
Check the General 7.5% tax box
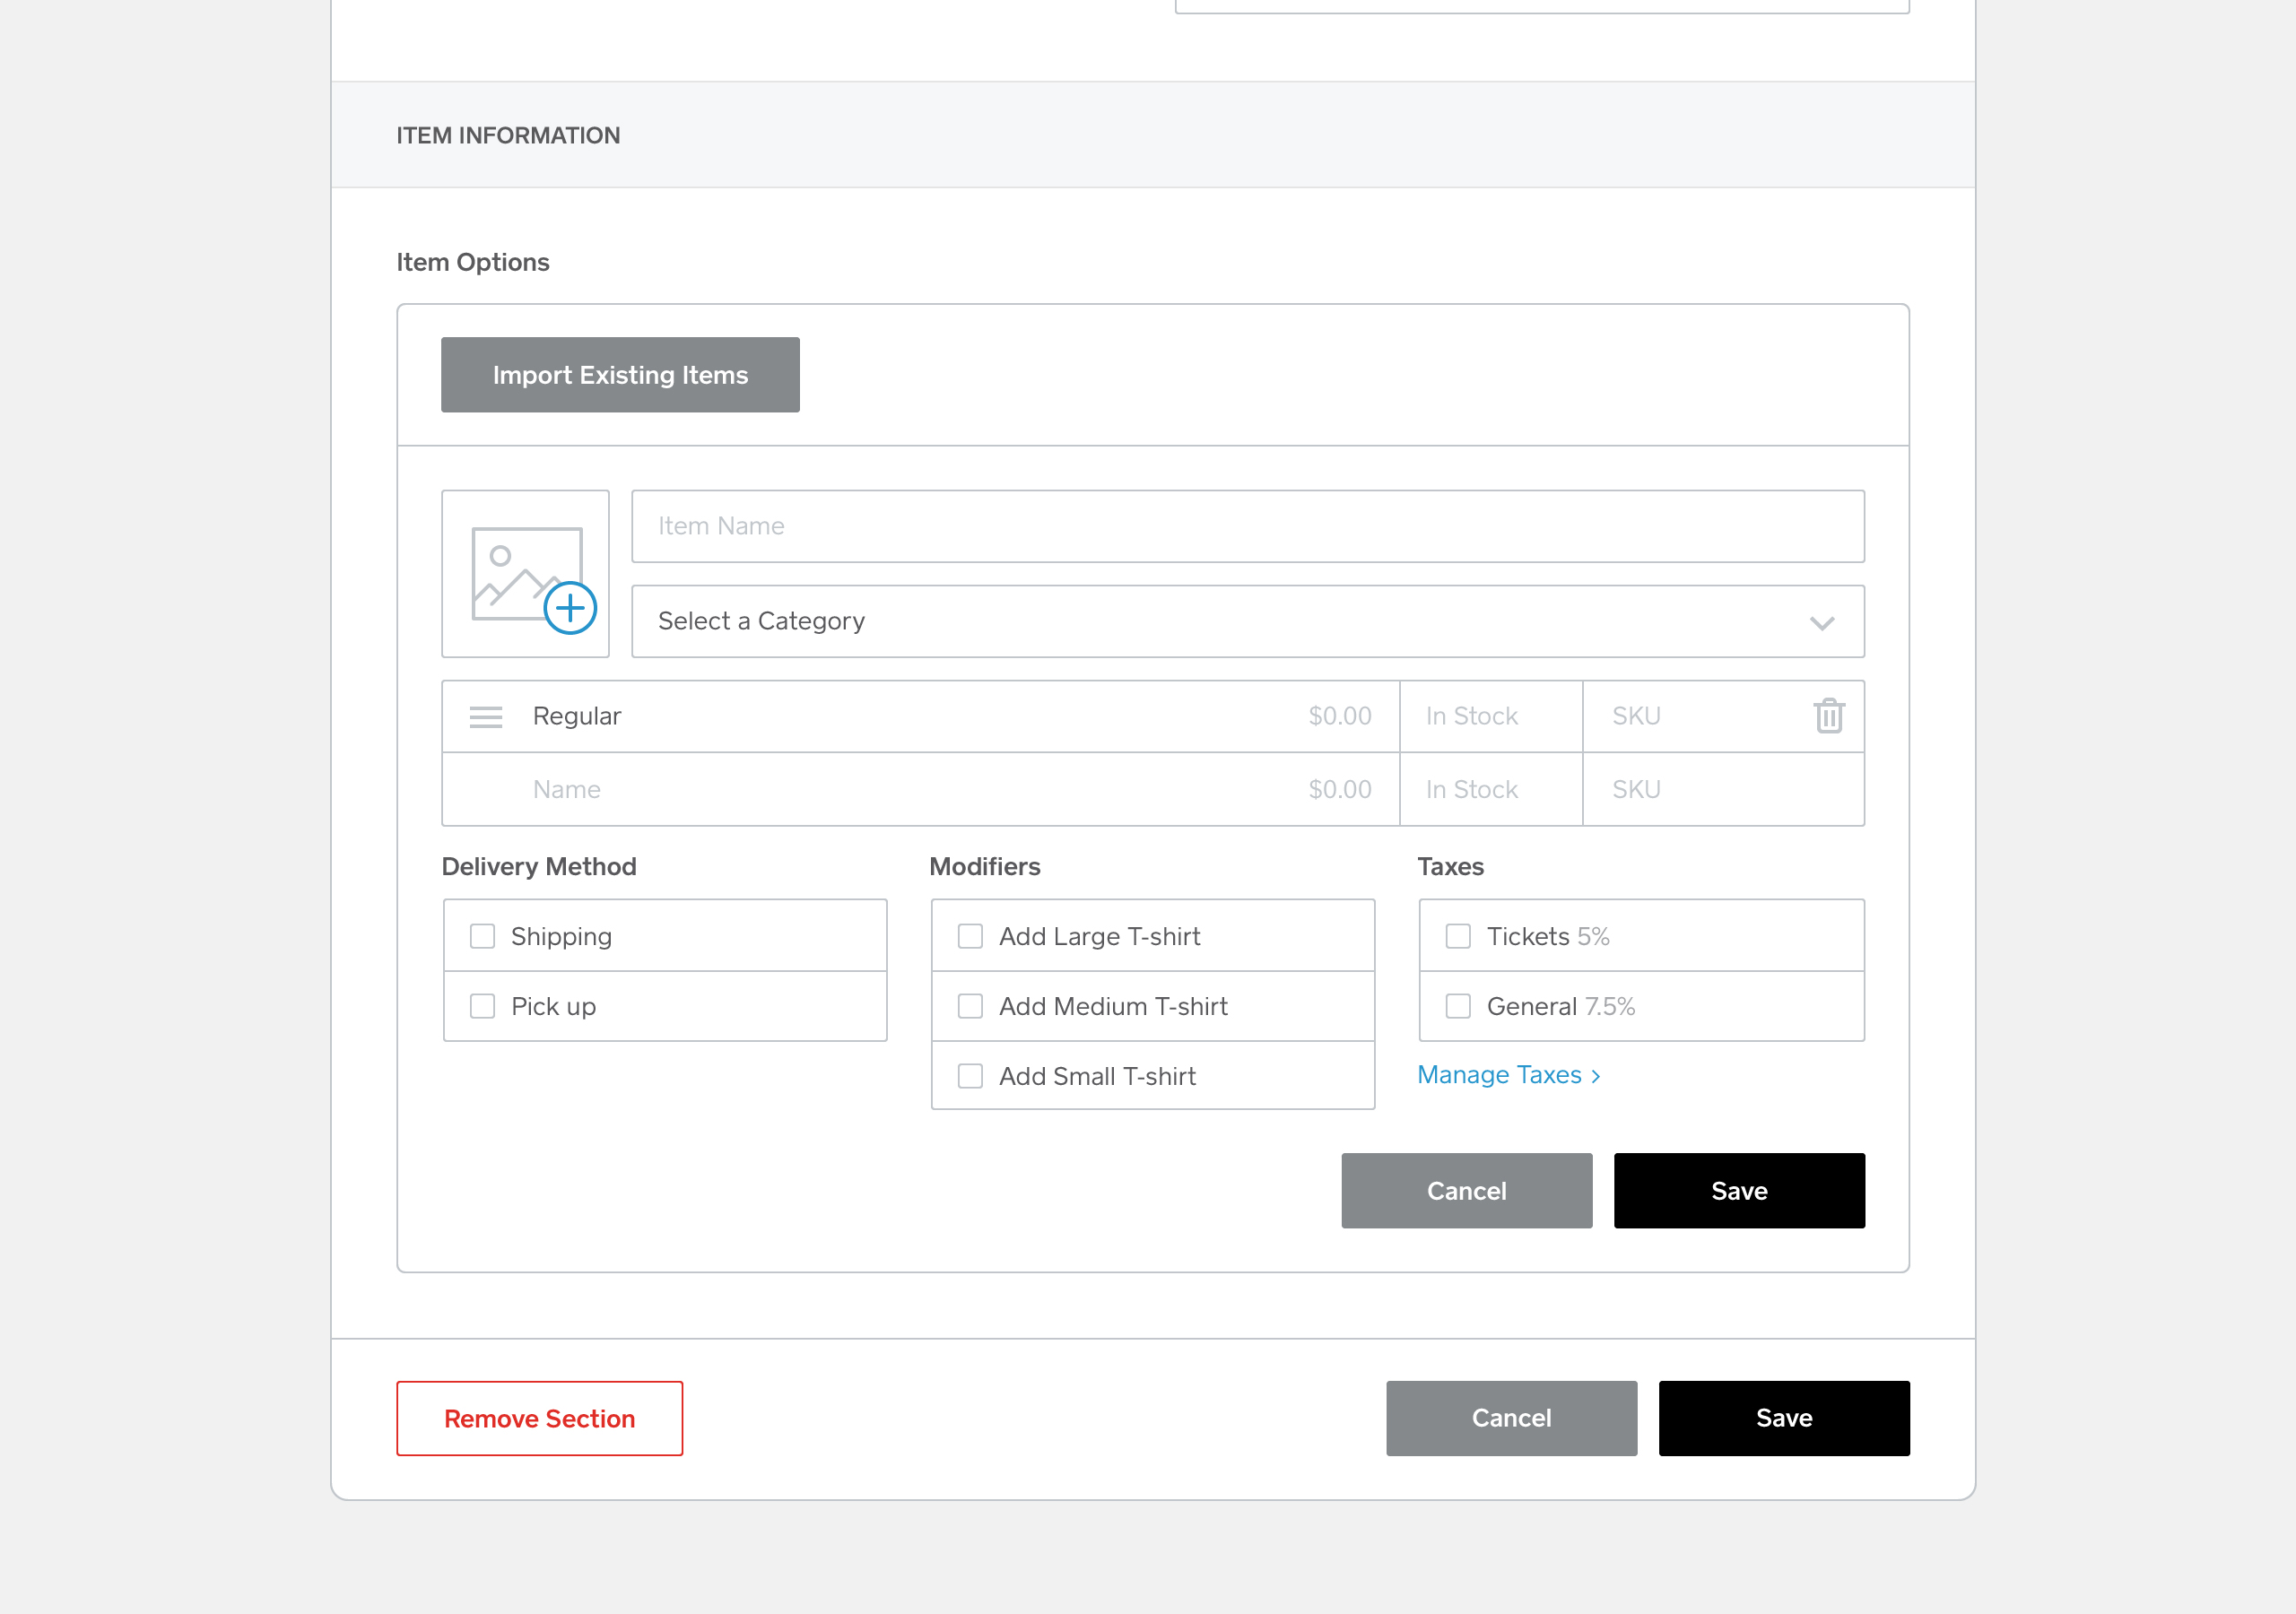pyautogui.click(x=1458, y=1006)
